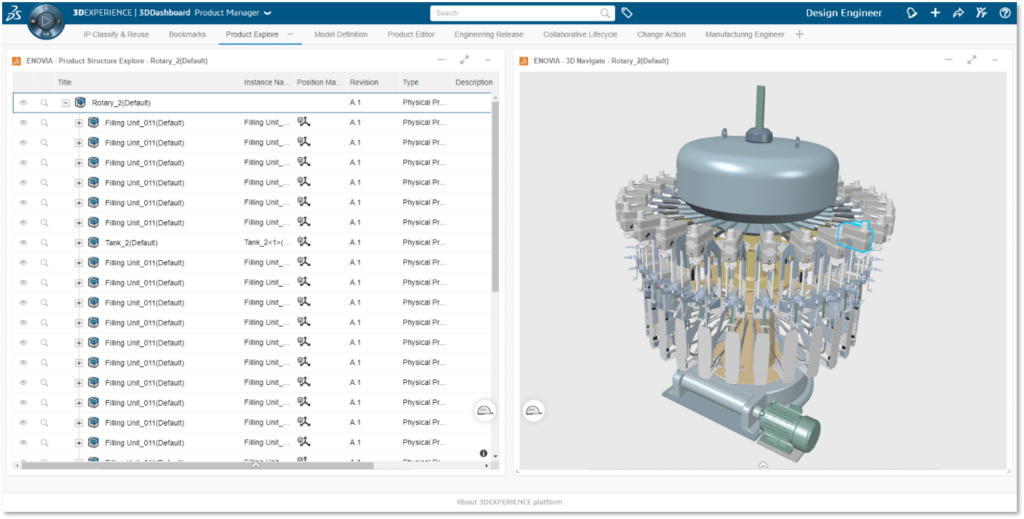Open the Product Explore tab chevron
The image size is (1024, 519).
[291, 35]
